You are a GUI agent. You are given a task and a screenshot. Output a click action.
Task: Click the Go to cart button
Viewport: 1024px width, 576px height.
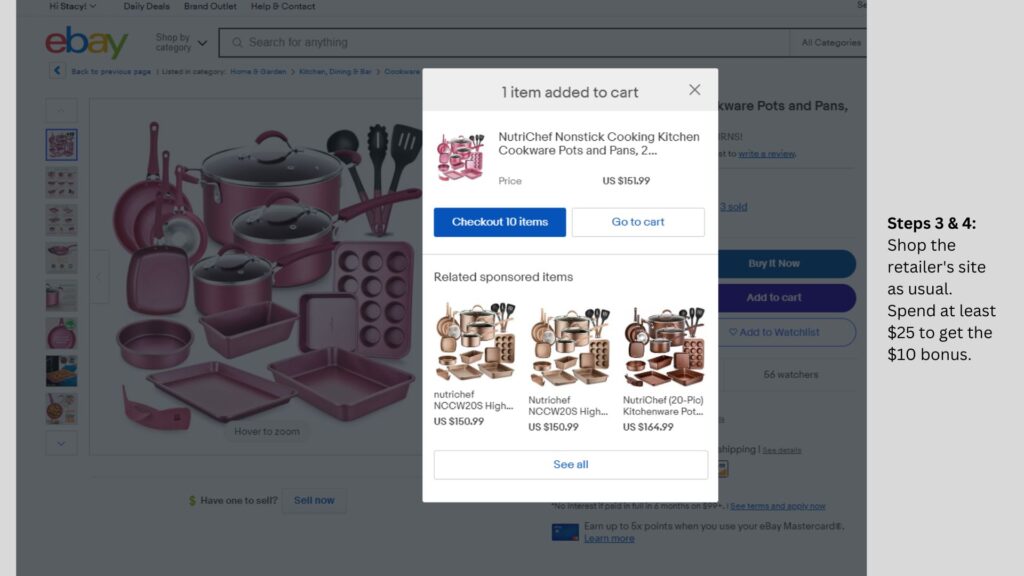coord(638,222)
